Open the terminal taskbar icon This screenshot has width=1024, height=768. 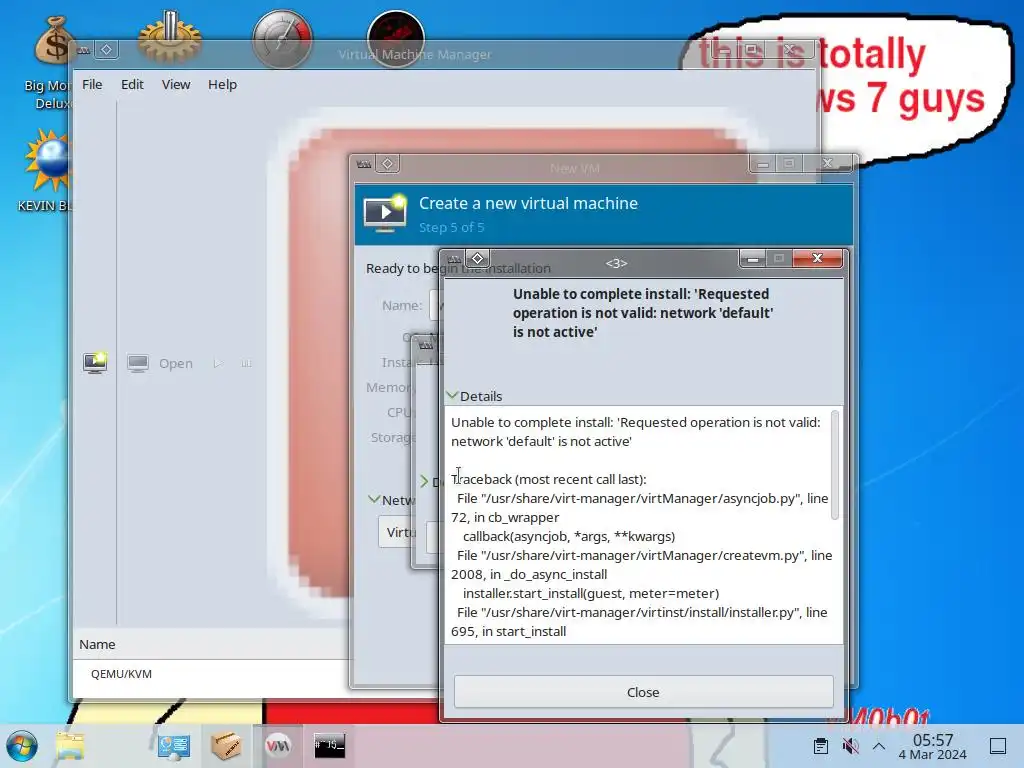329,745
